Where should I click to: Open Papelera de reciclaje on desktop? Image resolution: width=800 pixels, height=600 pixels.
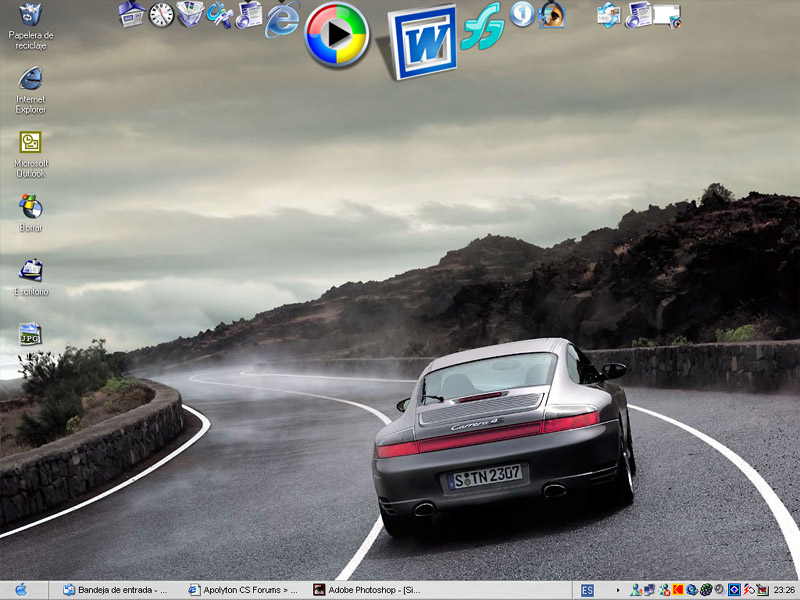click(31, 15)
